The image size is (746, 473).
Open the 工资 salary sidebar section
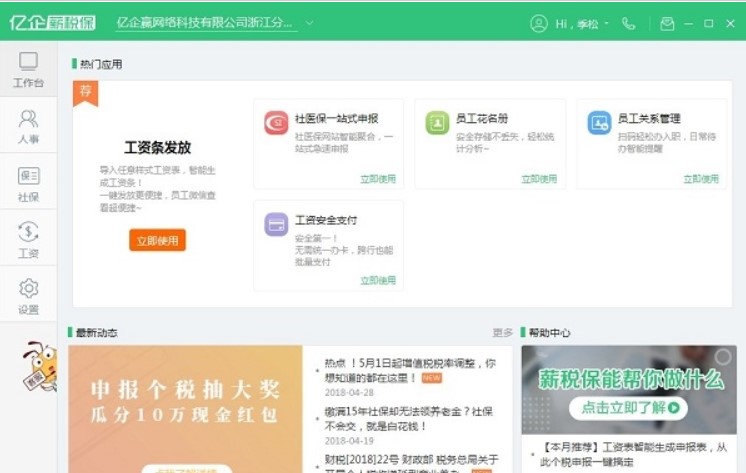(28, 239)
